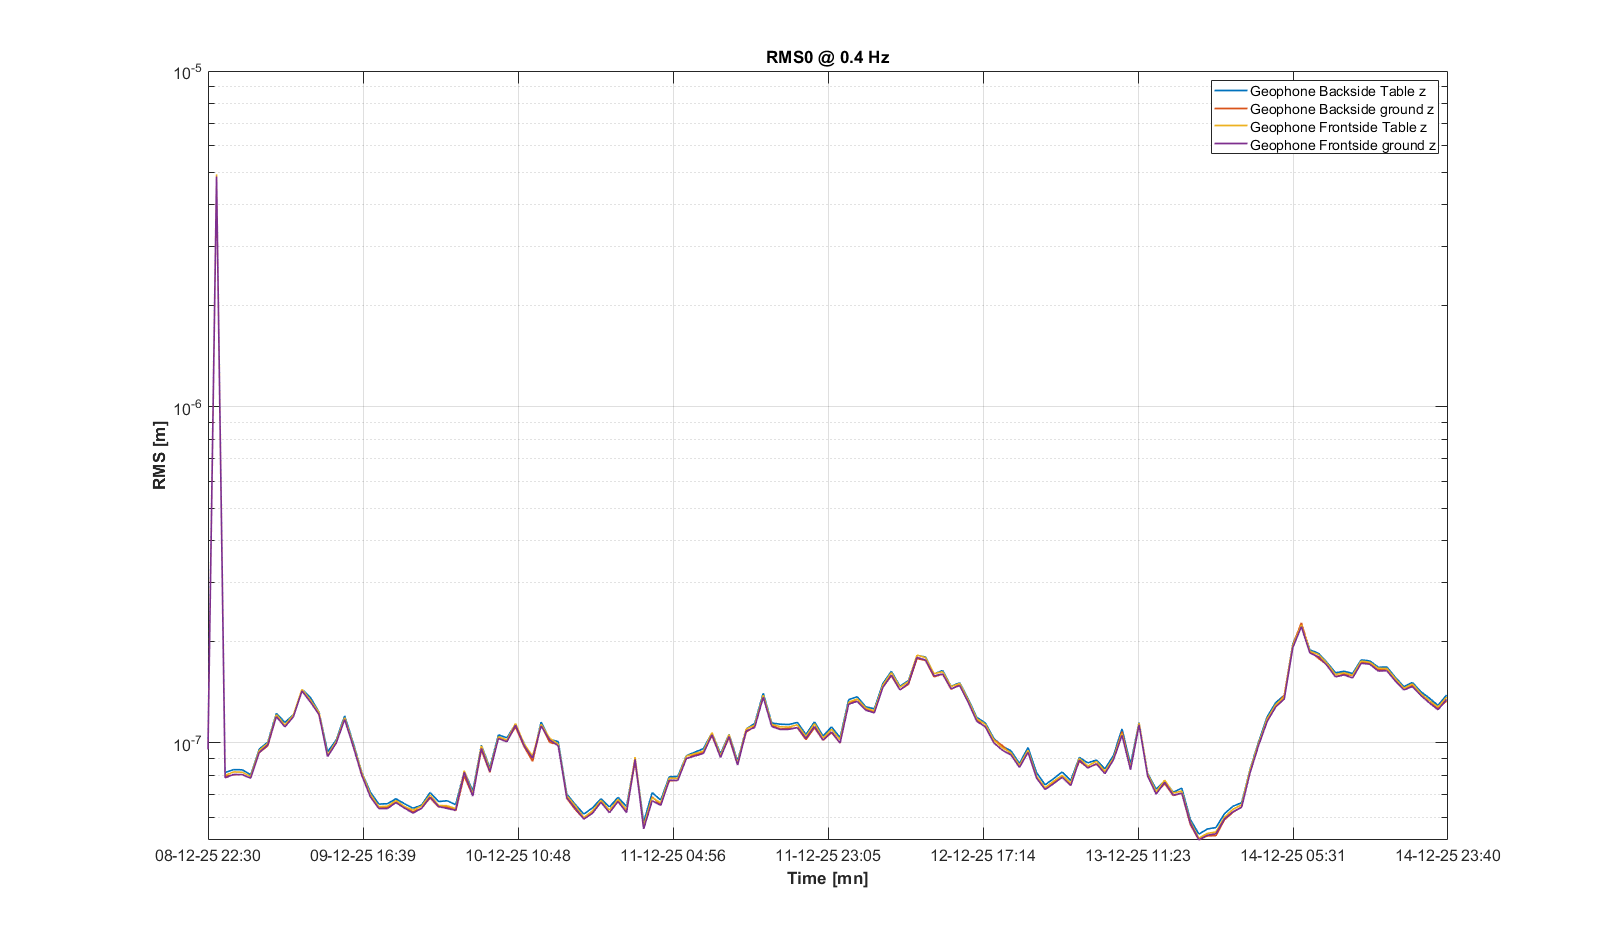The image size is (1600, 944).
Task: Click the 10-12-25 10:48 time tick label
Action: [x=518, y=855]
